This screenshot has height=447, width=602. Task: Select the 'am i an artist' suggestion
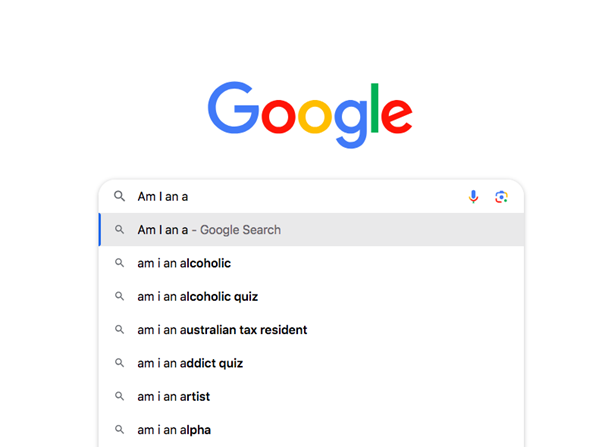pyautogui.click(x=174, y=397)
